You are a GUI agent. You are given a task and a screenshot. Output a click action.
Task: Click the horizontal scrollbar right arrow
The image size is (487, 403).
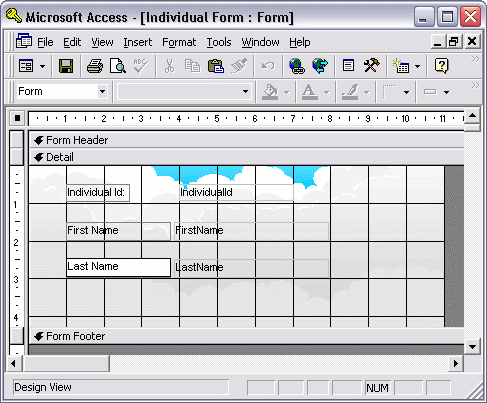tap(455, 363)
